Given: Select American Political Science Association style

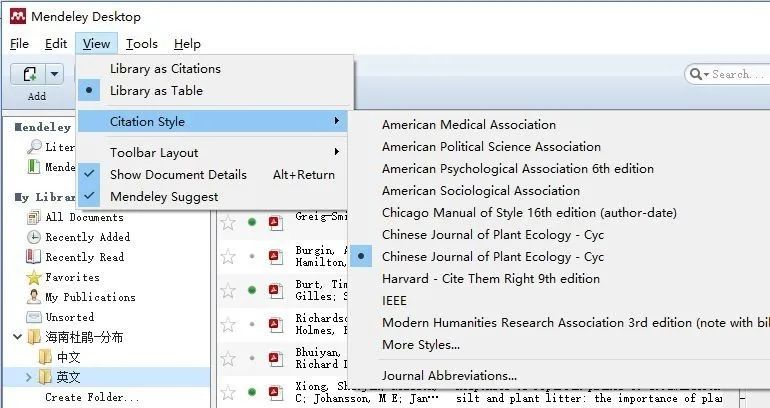Looking at the screenshot, I should [x=559, y=147].
